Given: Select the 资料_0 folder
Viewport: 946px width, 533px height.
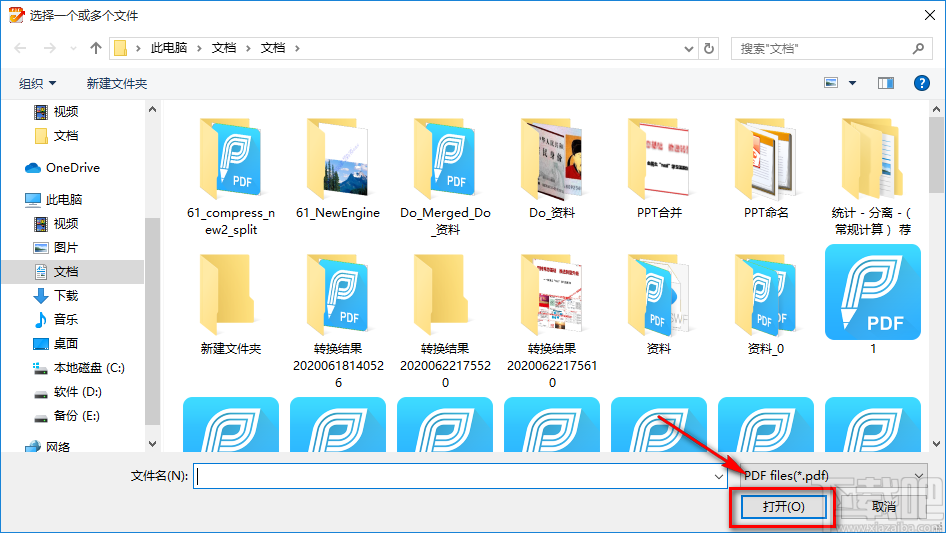Looking at the screenshot, I should [766, 305].
